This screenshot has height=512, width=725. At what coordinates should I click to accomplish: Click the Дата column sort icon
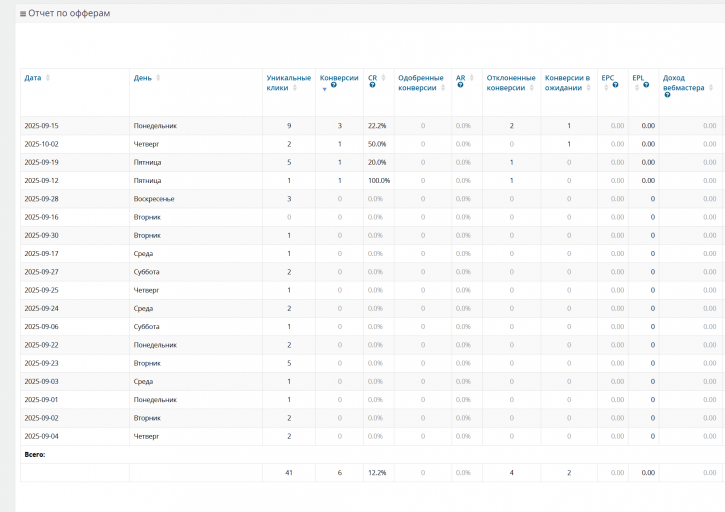[x=48, y=78]
